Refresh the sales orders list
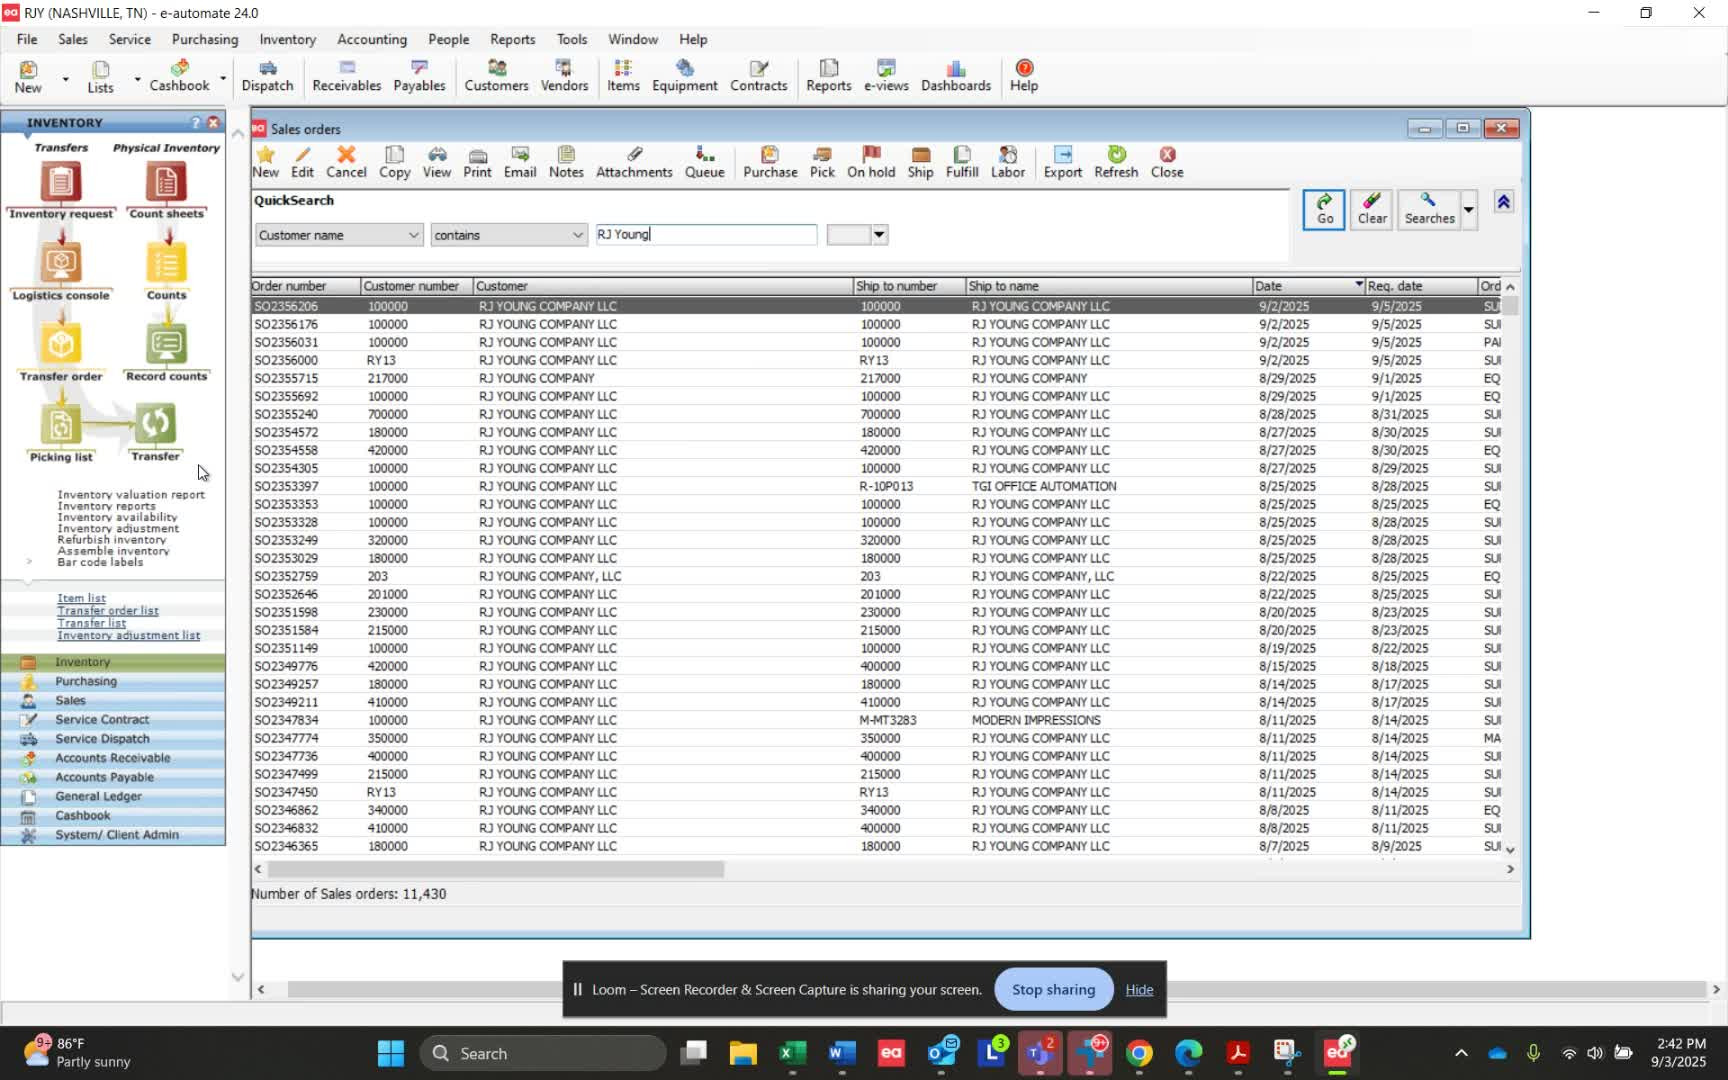The height and width of the screenshot is (1080, 1728). 1116,162
